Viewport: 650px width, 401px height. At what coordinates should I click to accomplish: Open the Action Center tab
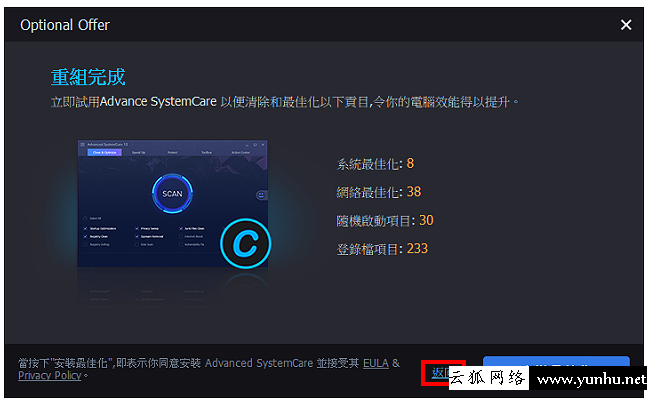coord(240,153)
